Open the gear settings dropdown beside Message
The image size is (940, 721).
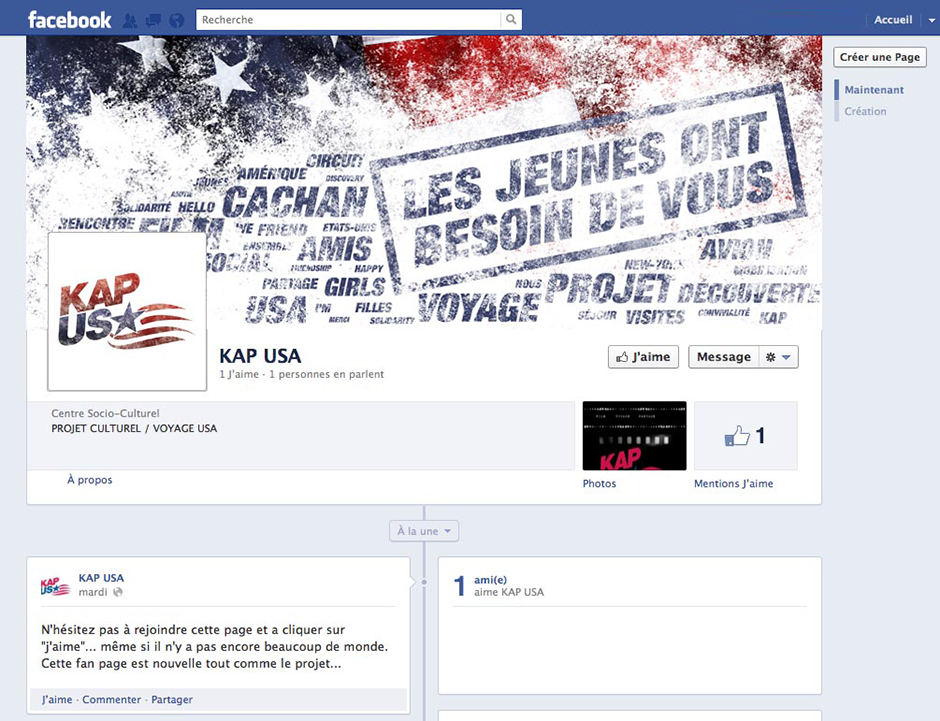pos(778,357)
